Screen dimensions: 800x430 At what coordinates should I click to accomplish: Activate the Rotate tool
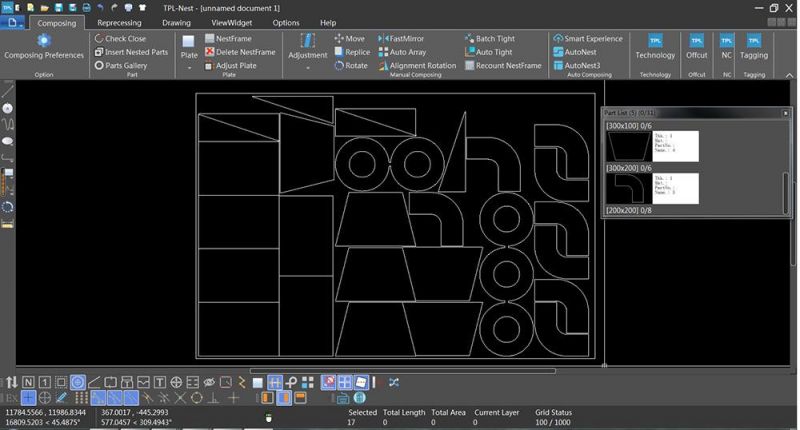[x=351, y=65]
